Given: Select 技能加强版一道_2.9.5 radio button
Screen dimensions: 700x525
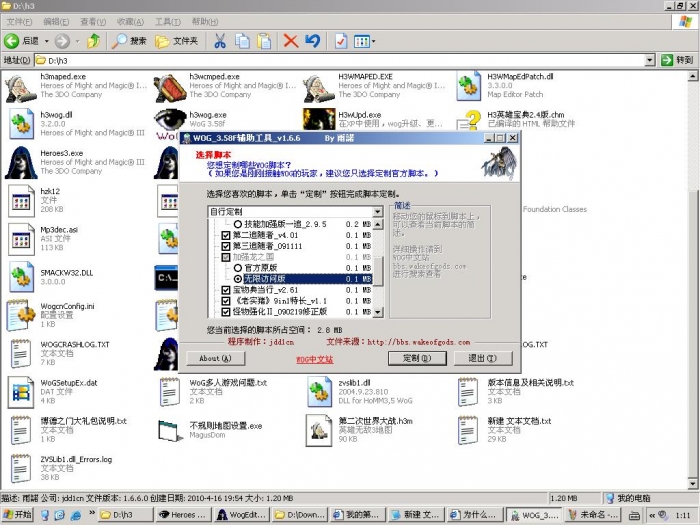Looking at the screenshot, I should 238,224.
